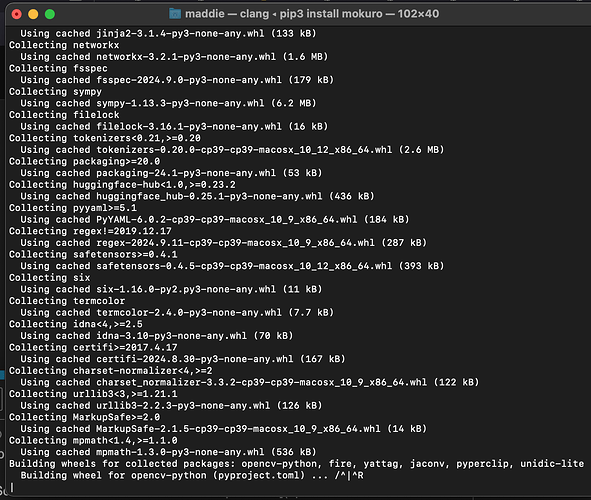
Task: Click the '(2.6 MB)' size after tokenizers
Action: tap(421, 150)
